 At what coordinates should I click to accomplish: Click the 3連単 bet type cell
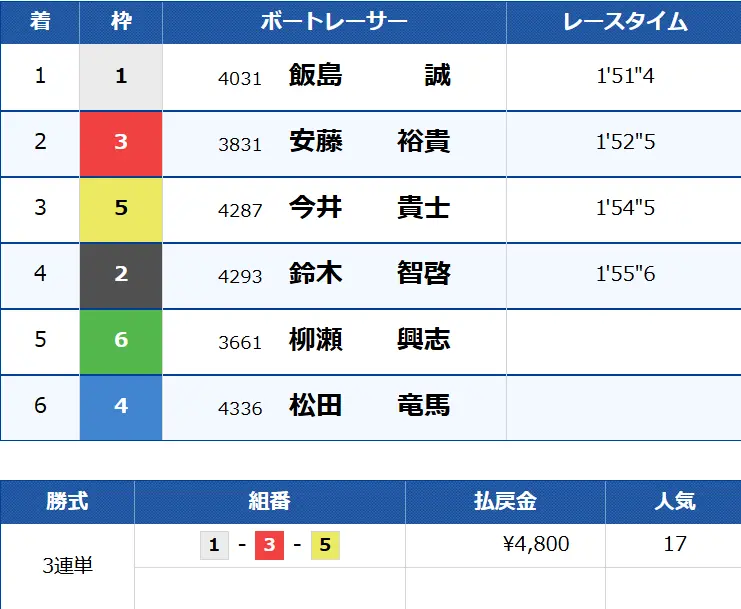[67, 565]
